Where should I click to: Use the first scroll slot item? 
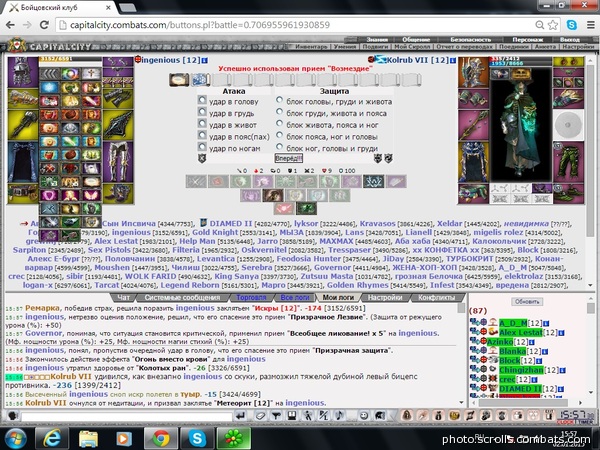(x=179, y=80)
